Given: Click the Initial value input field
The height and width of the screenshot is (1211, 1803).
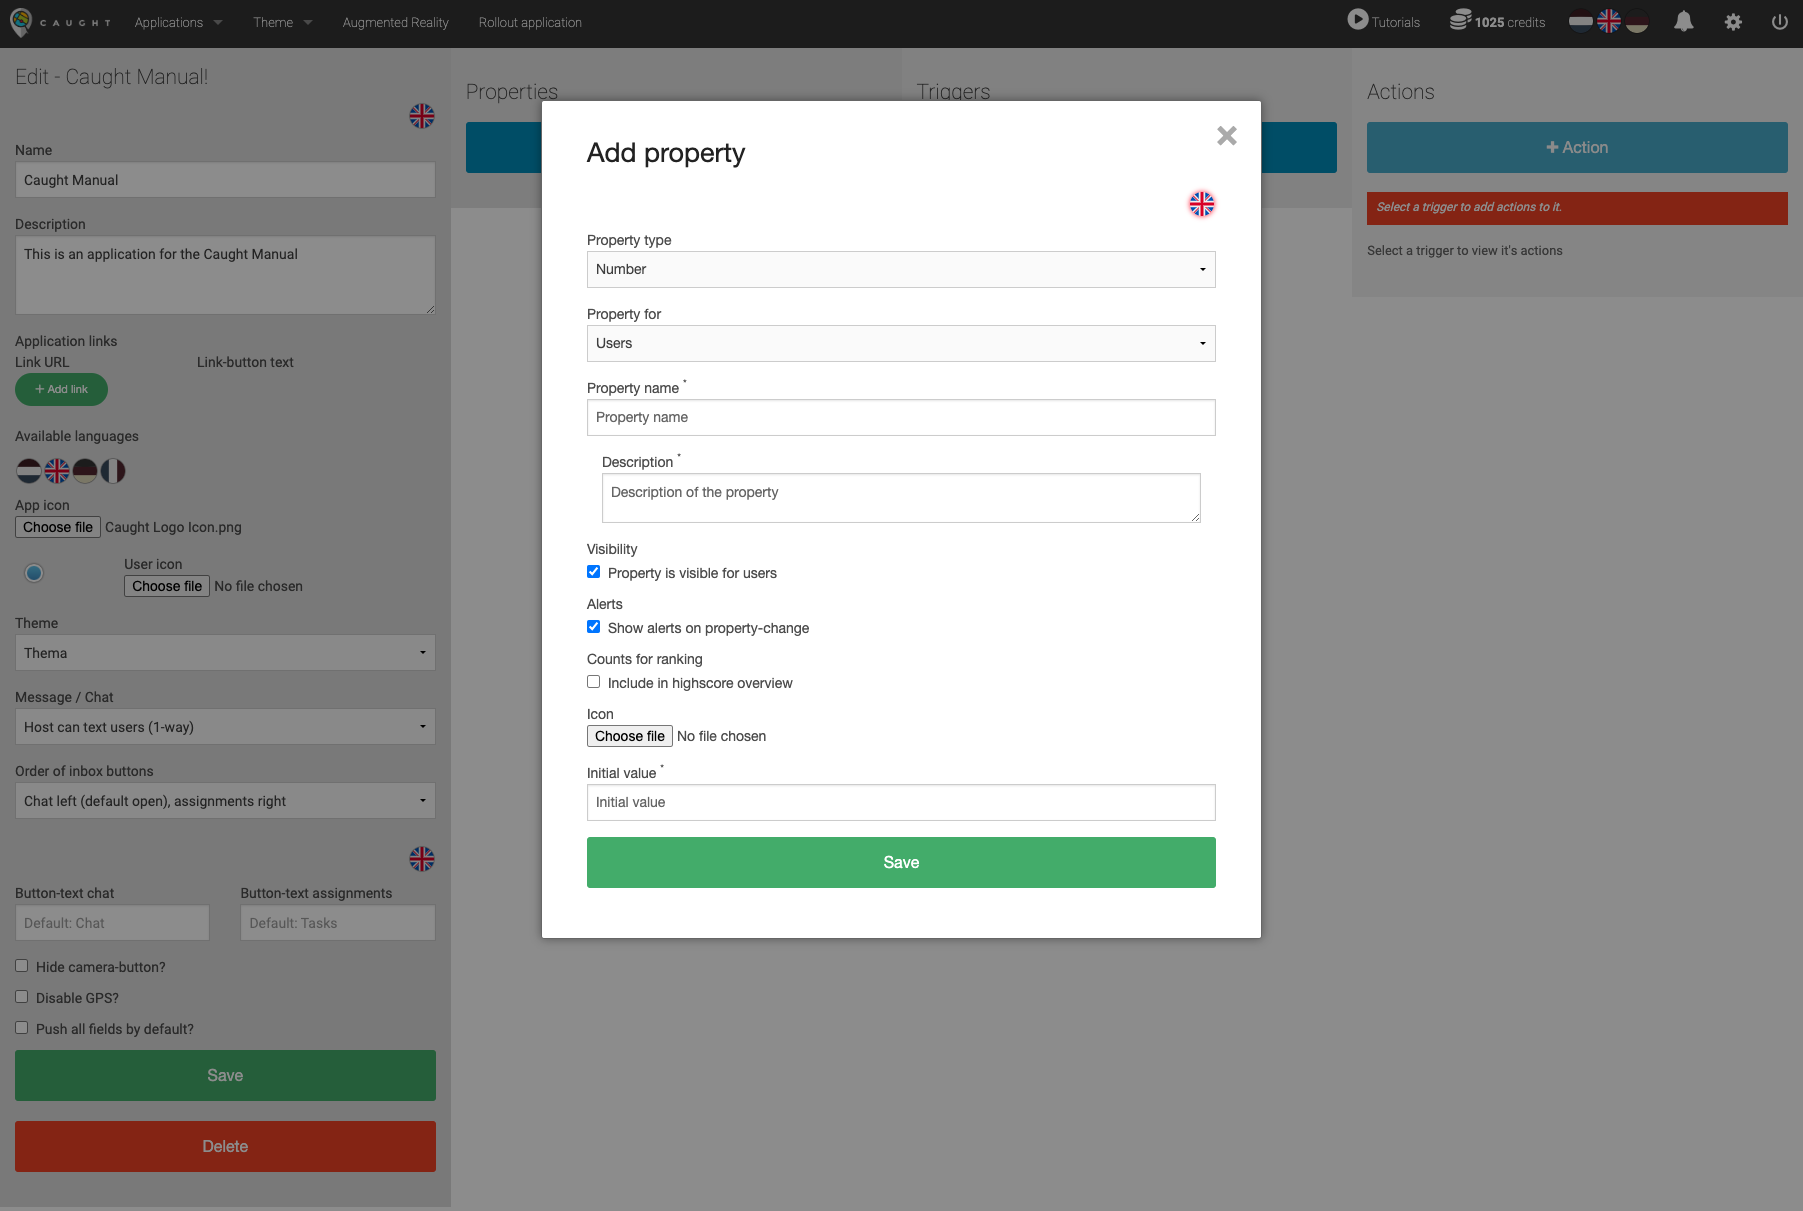Looking at the screenshot, I should coord(900,802).
